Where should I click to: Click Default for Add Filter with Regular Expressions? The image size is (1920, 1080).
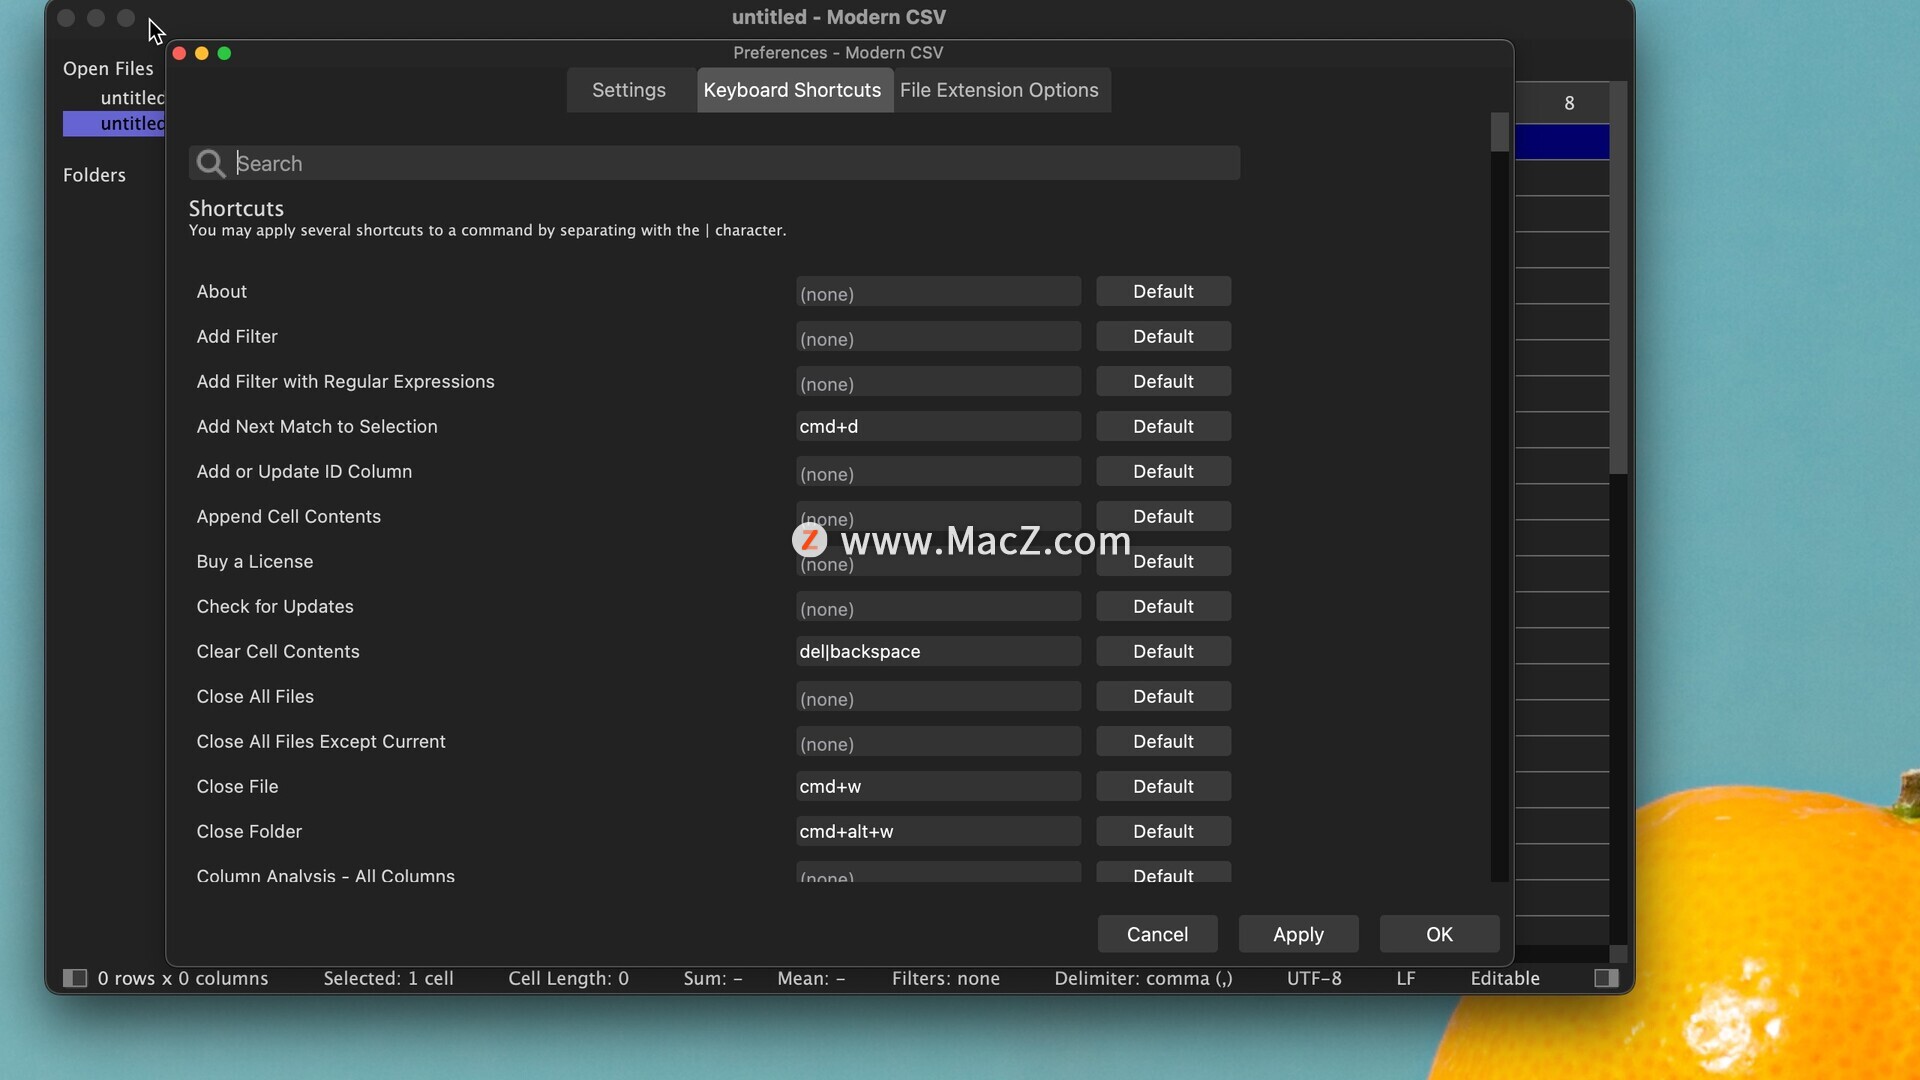point(1164,382)
